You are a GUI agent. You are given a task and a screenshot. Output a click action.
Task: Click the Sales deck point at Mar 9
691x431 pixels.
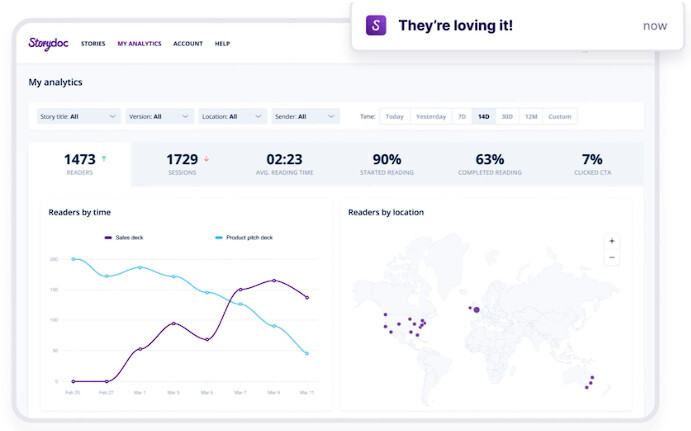(x=274, y=280)
